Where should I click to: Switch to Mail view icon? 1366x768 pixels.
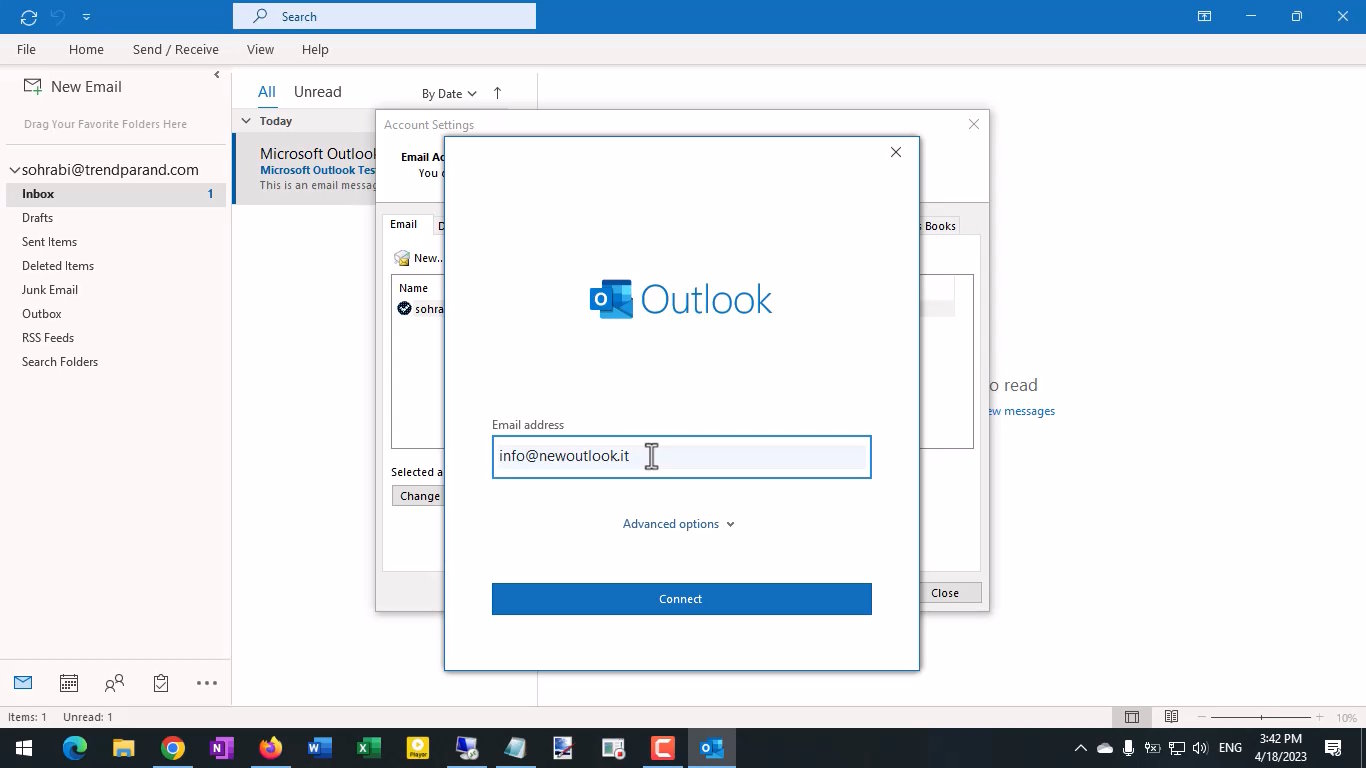pos(23,683)
